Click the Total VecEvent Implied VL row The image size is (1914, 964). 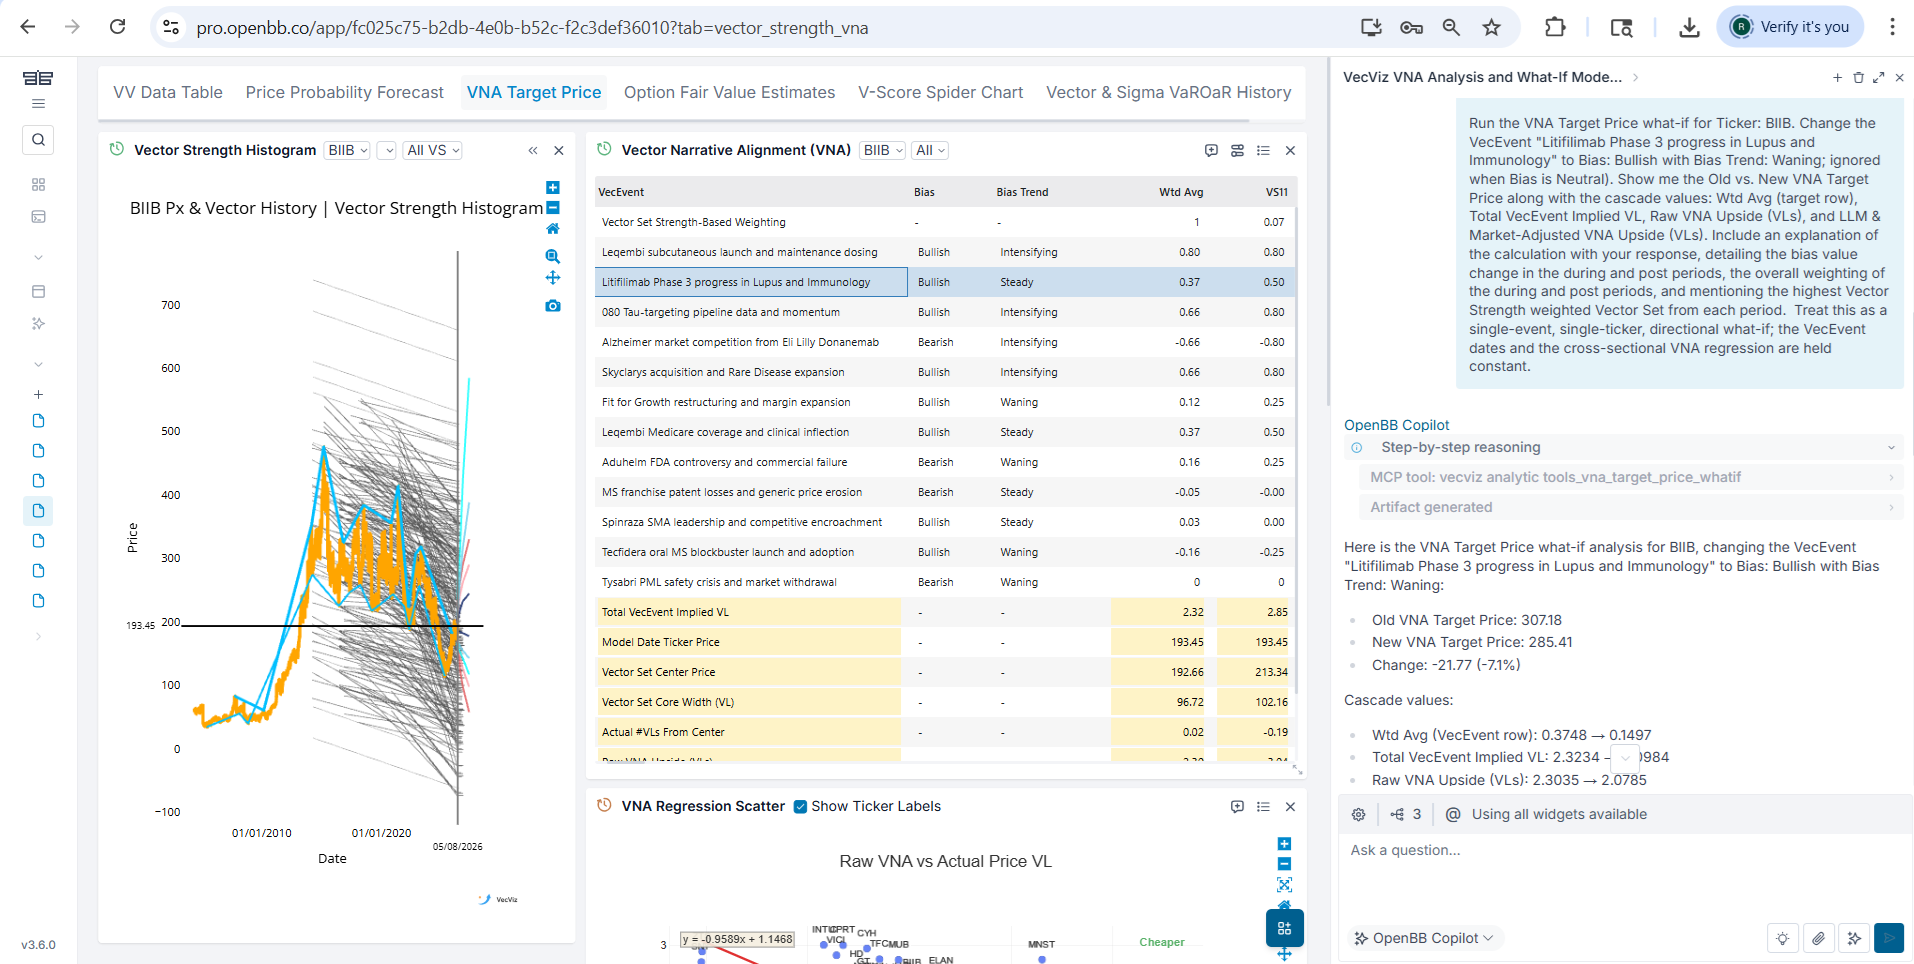(945, 612)
